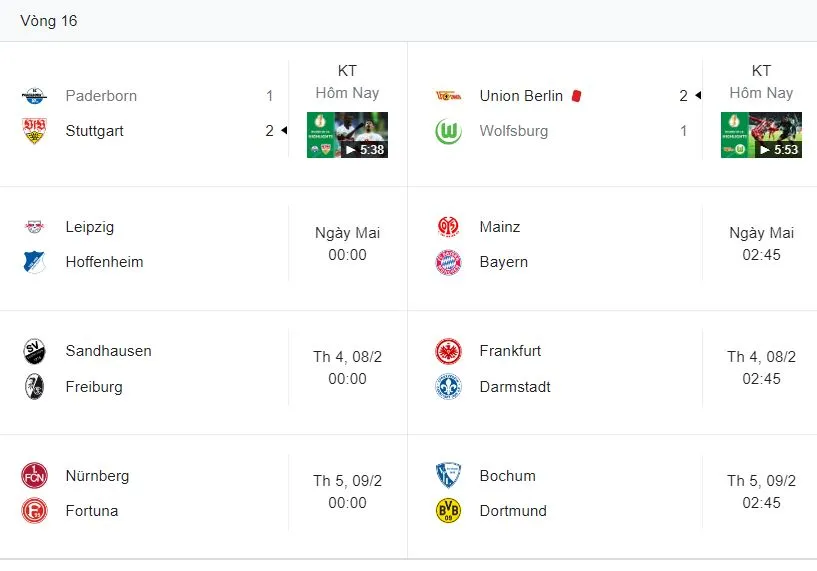
Task: Click the Nürnberg FCN crest
Action: click(34, 476)
